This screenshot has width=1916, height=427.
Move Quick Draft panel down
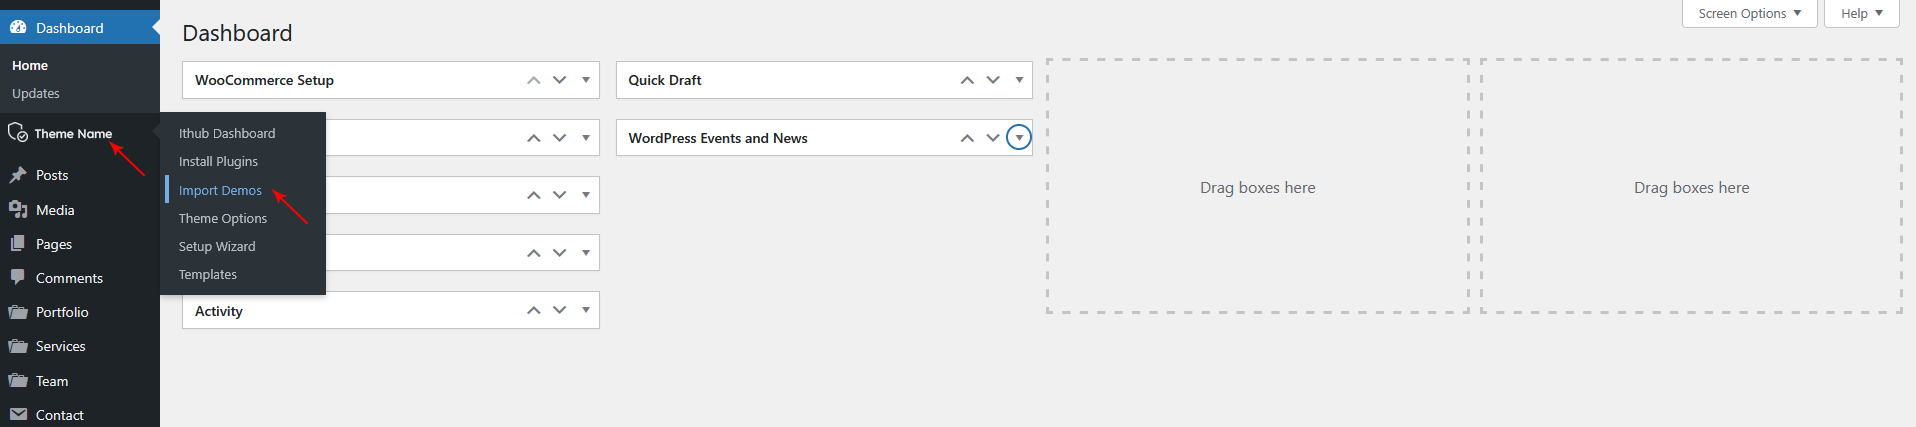(x=993, y=80)
